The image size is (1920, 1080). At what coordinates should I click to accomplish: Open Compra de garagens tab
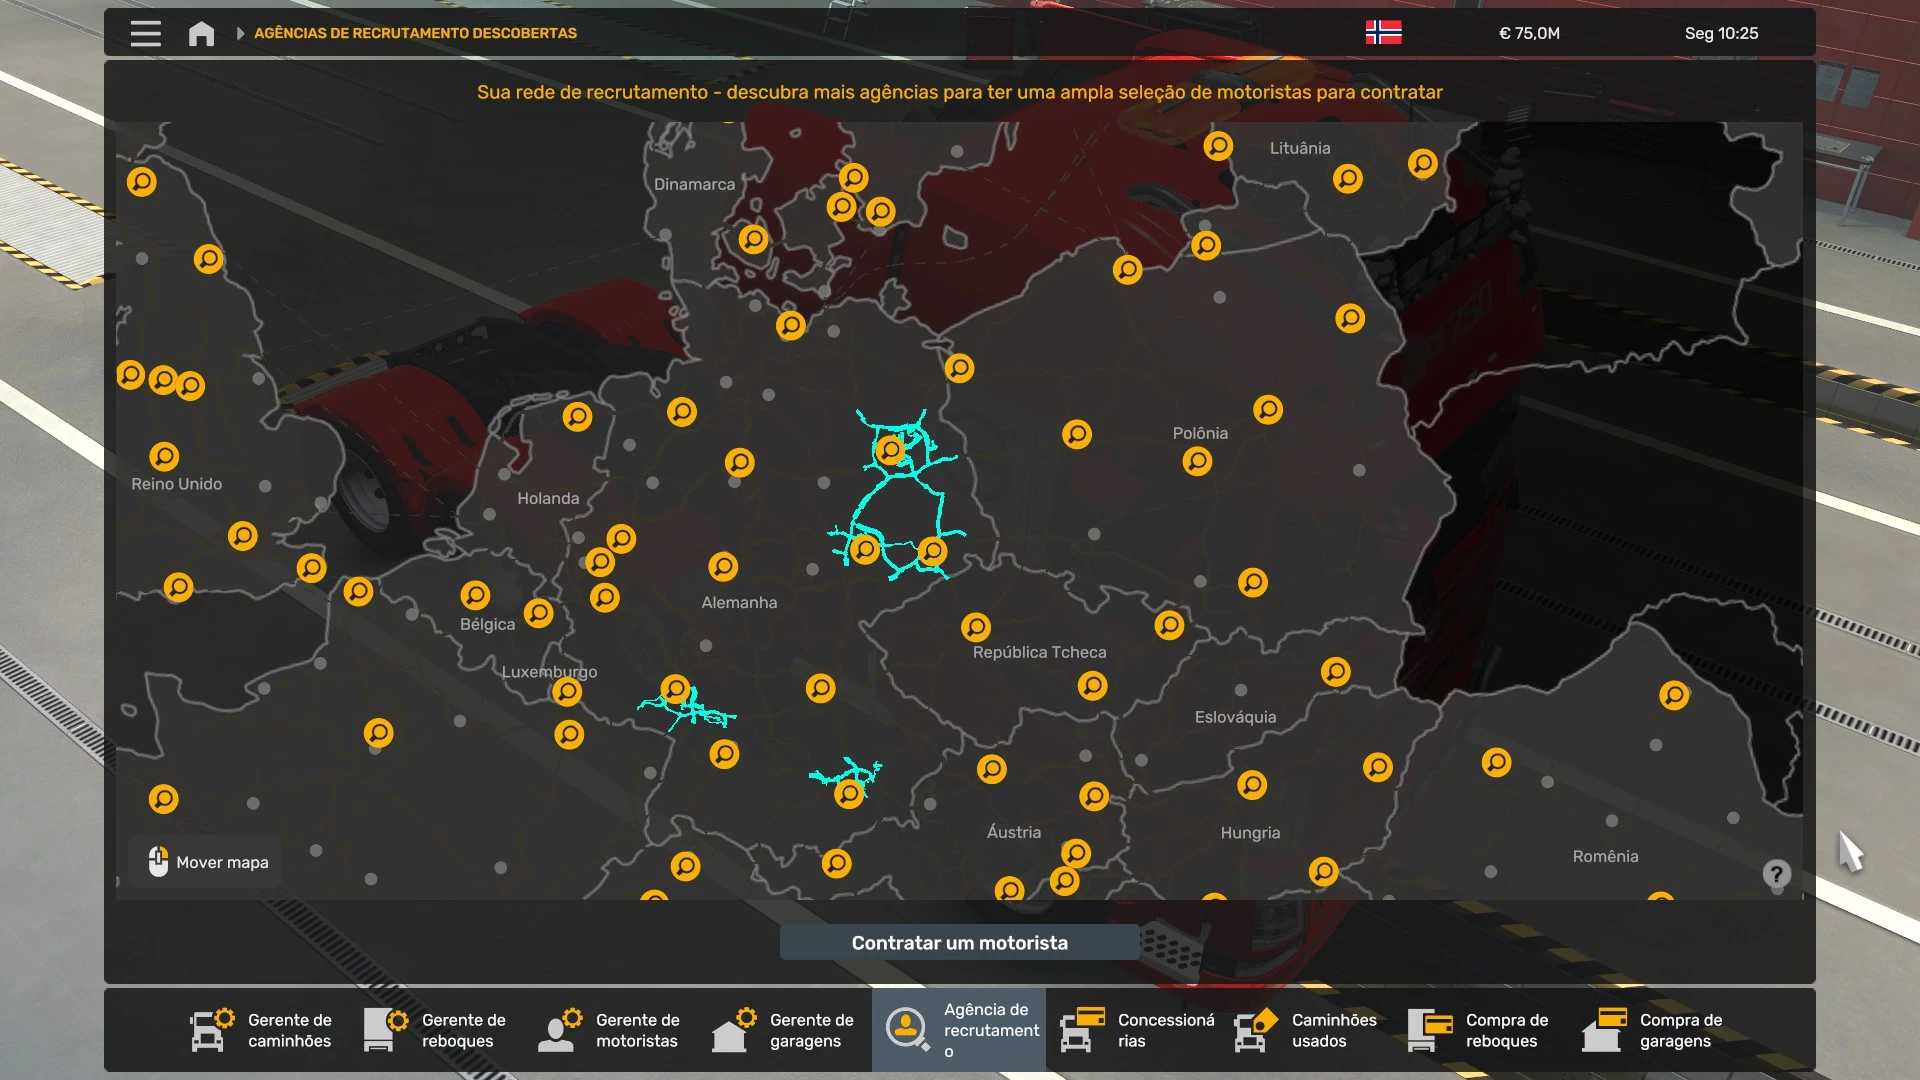point(1653,1030)
